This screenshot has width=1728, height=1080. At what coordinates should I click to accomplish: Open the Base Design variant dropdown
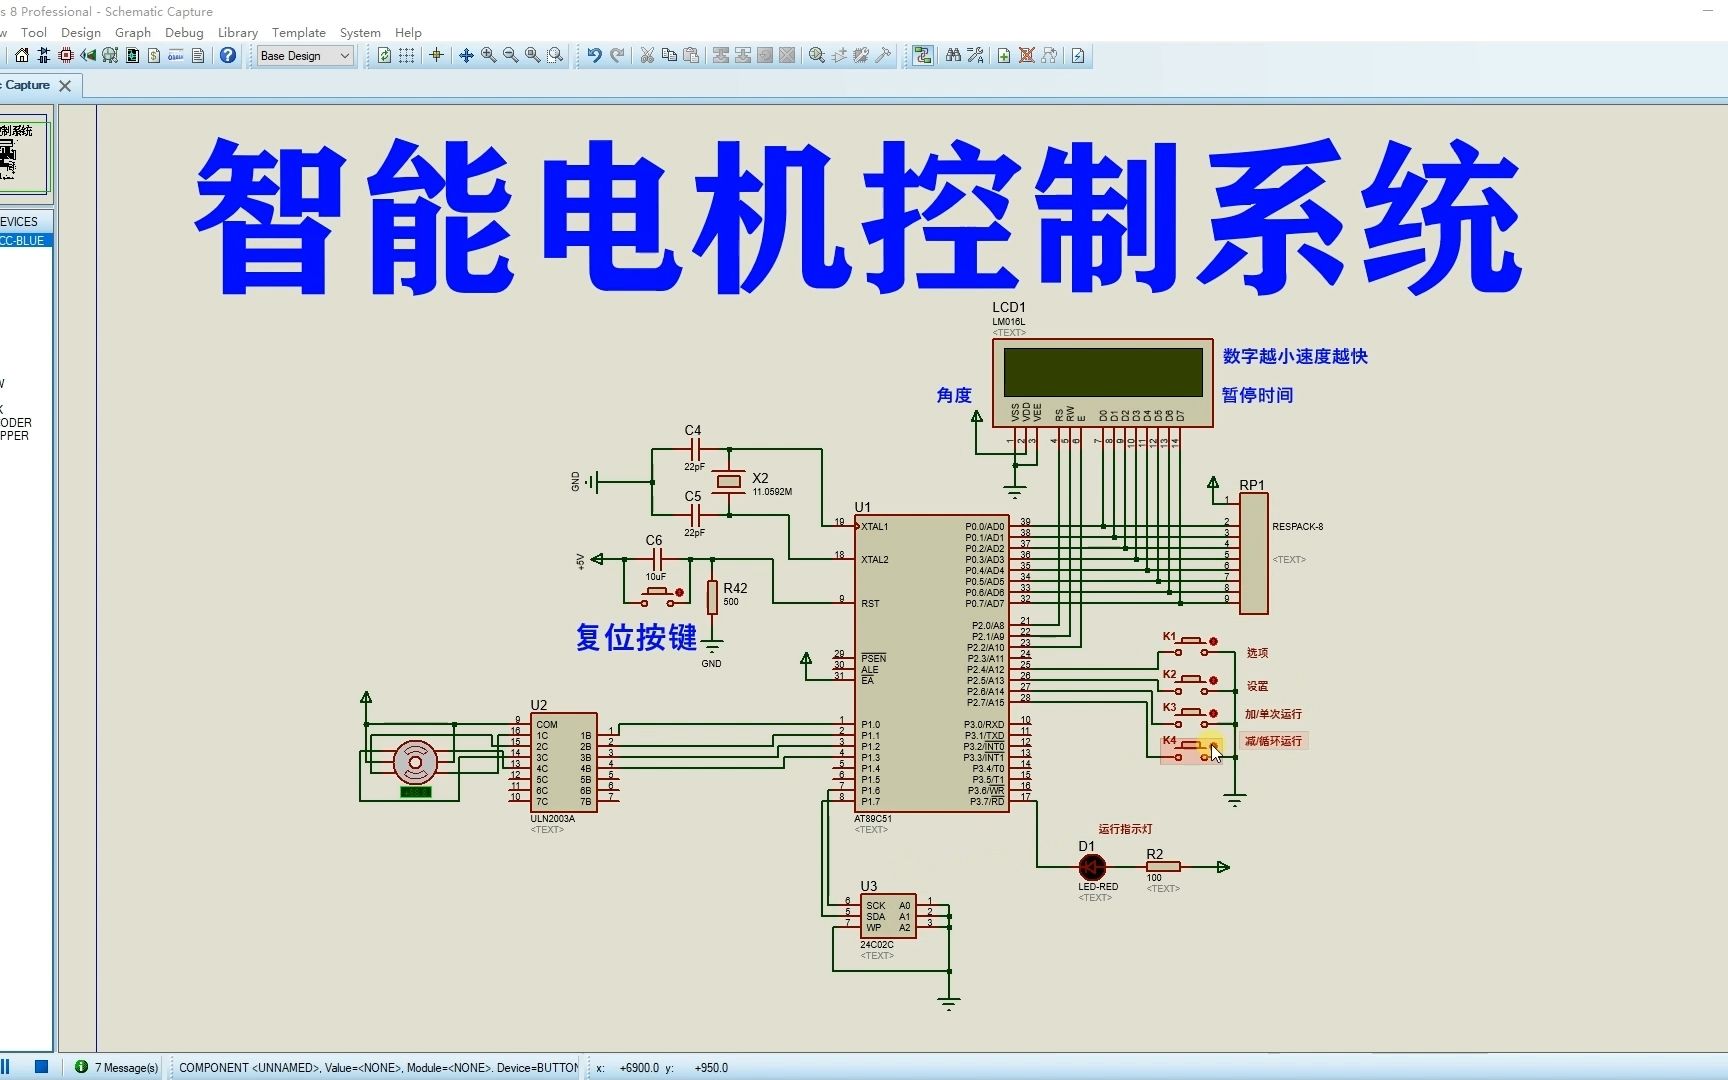pyautogui.click(x=305, y=56)
